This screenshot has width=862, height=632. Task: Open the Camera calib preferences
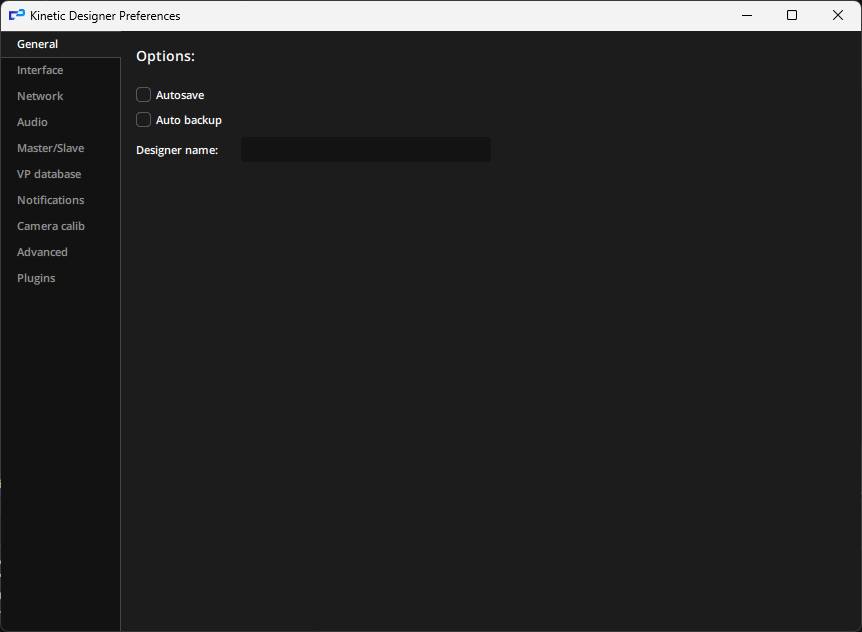point(51,225)
